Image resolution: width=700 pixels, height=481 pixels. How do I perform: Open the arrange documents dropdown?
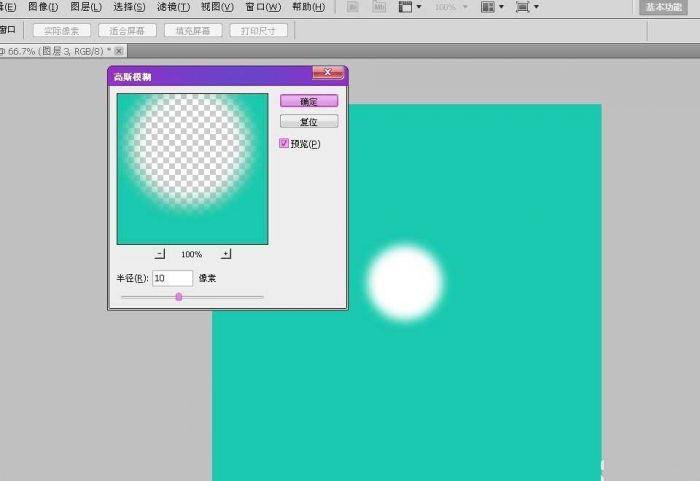(492, 7)
